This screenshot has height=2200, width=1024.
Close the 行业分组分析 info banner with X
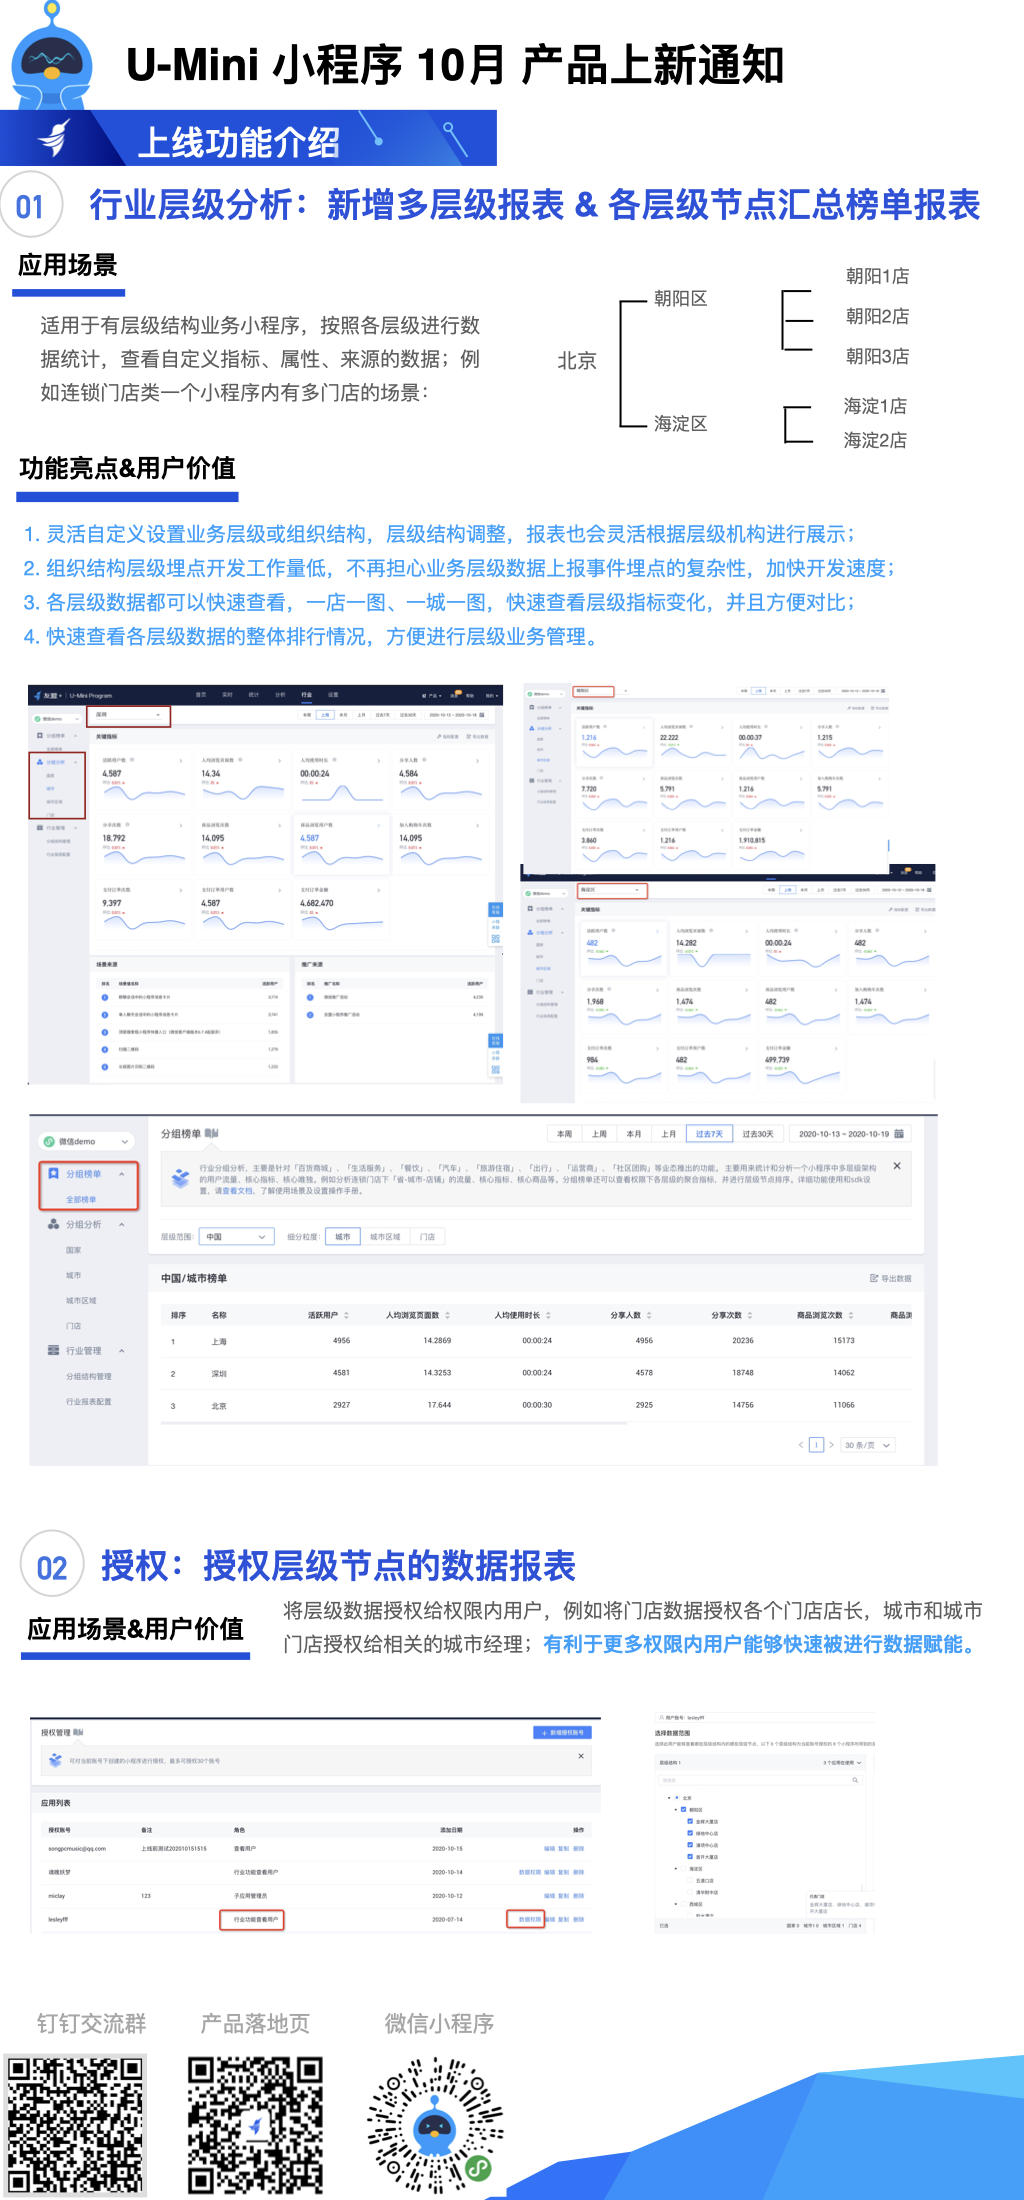[897, 1166]
